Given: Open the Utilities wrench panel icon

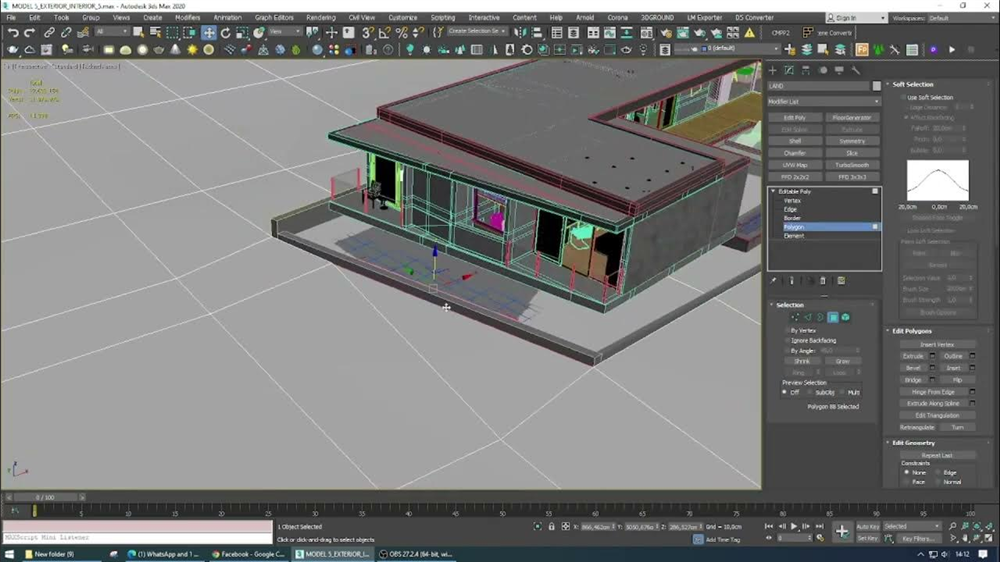Looking at the screenshot, I should click(855, 70).
